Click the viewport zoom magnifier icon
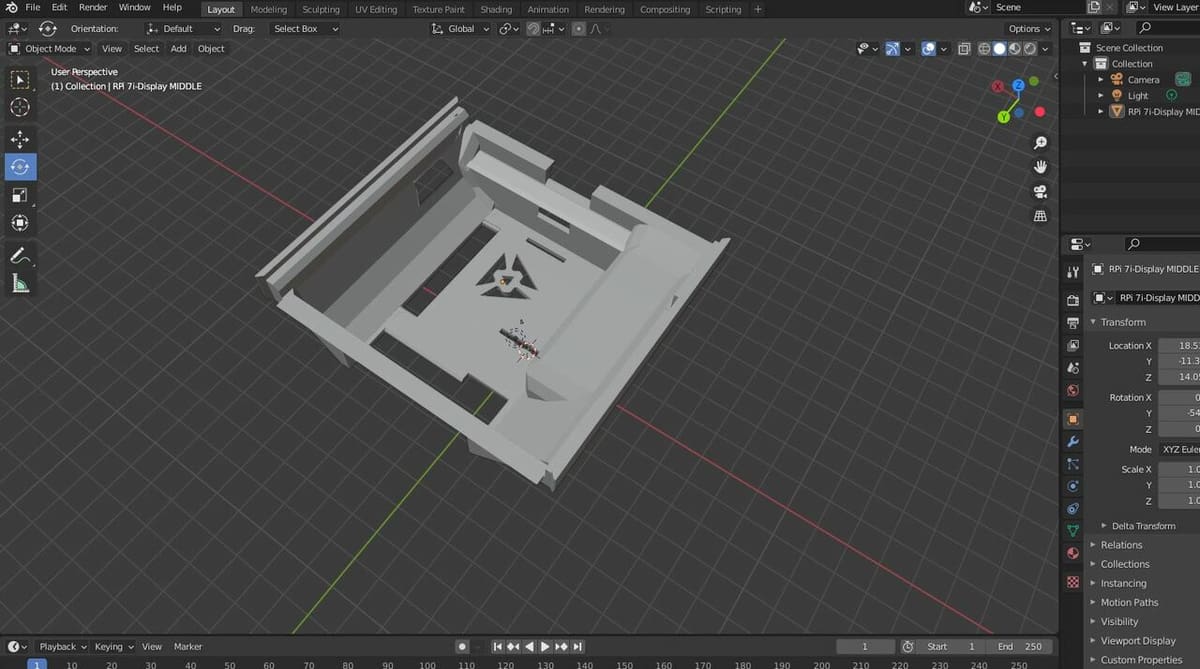This screenshot has height=669, width=1200. click(1040, 143)
